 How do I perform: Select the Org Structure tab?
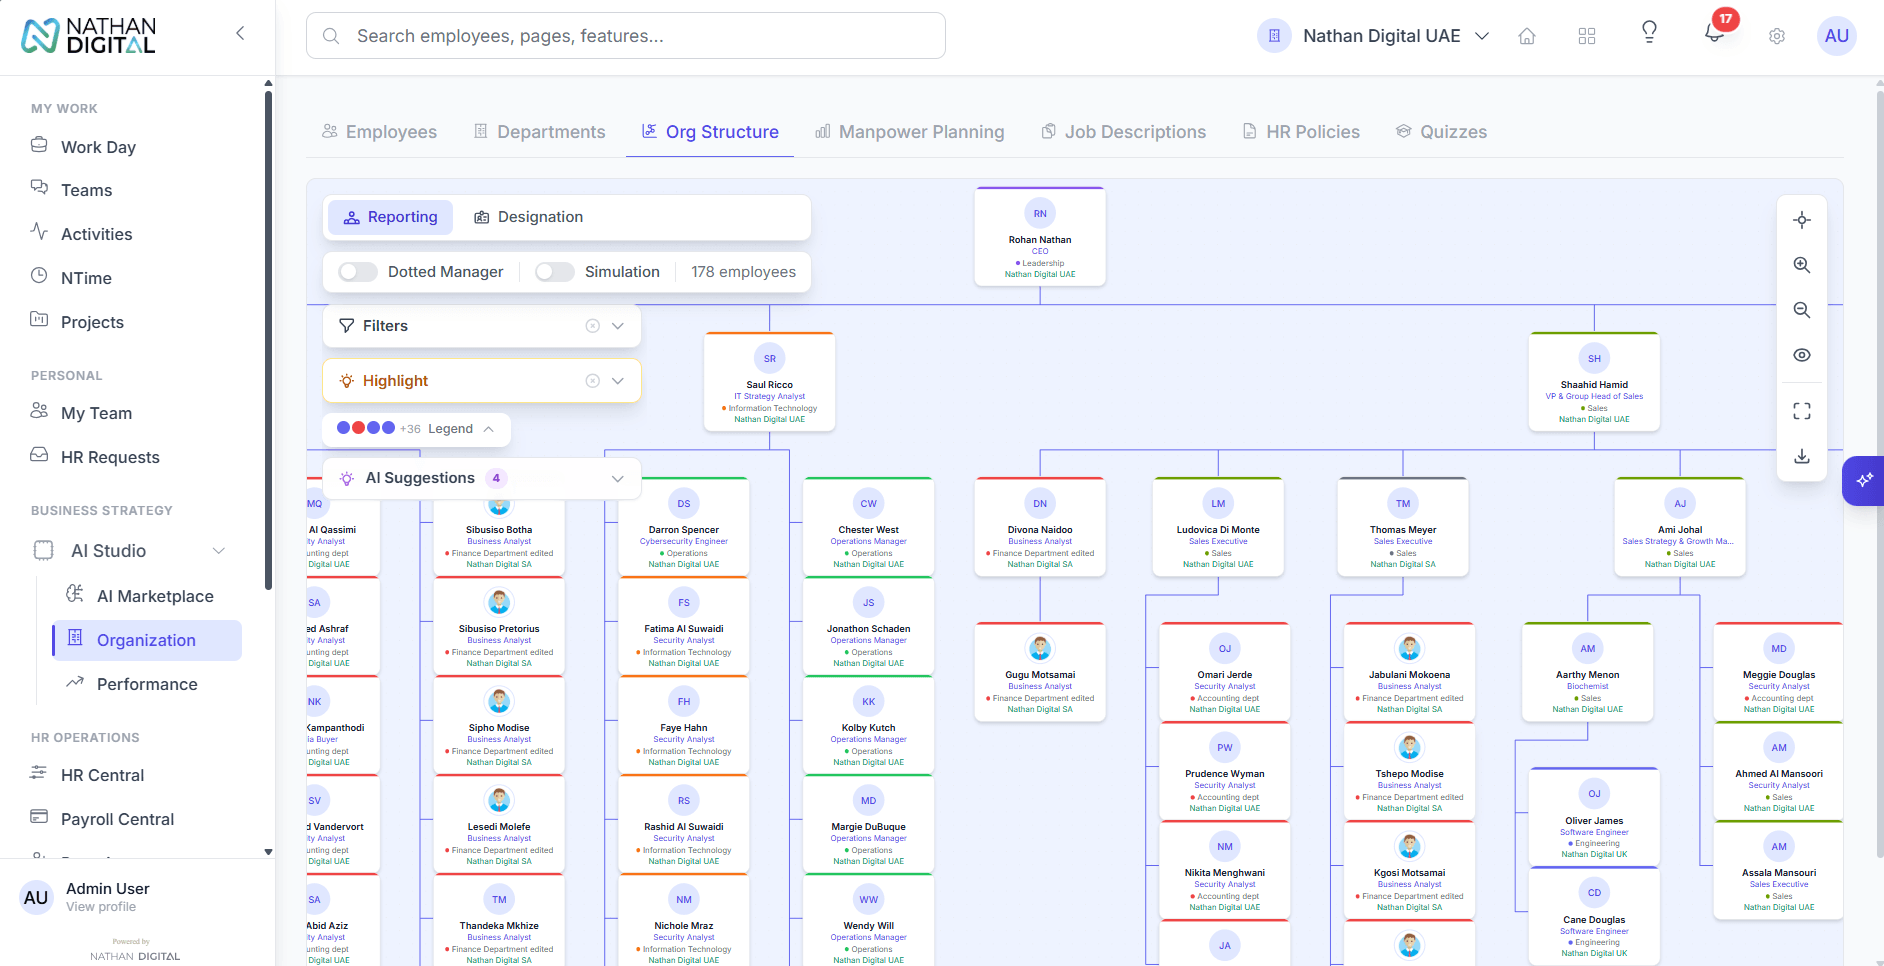(710, 132)
